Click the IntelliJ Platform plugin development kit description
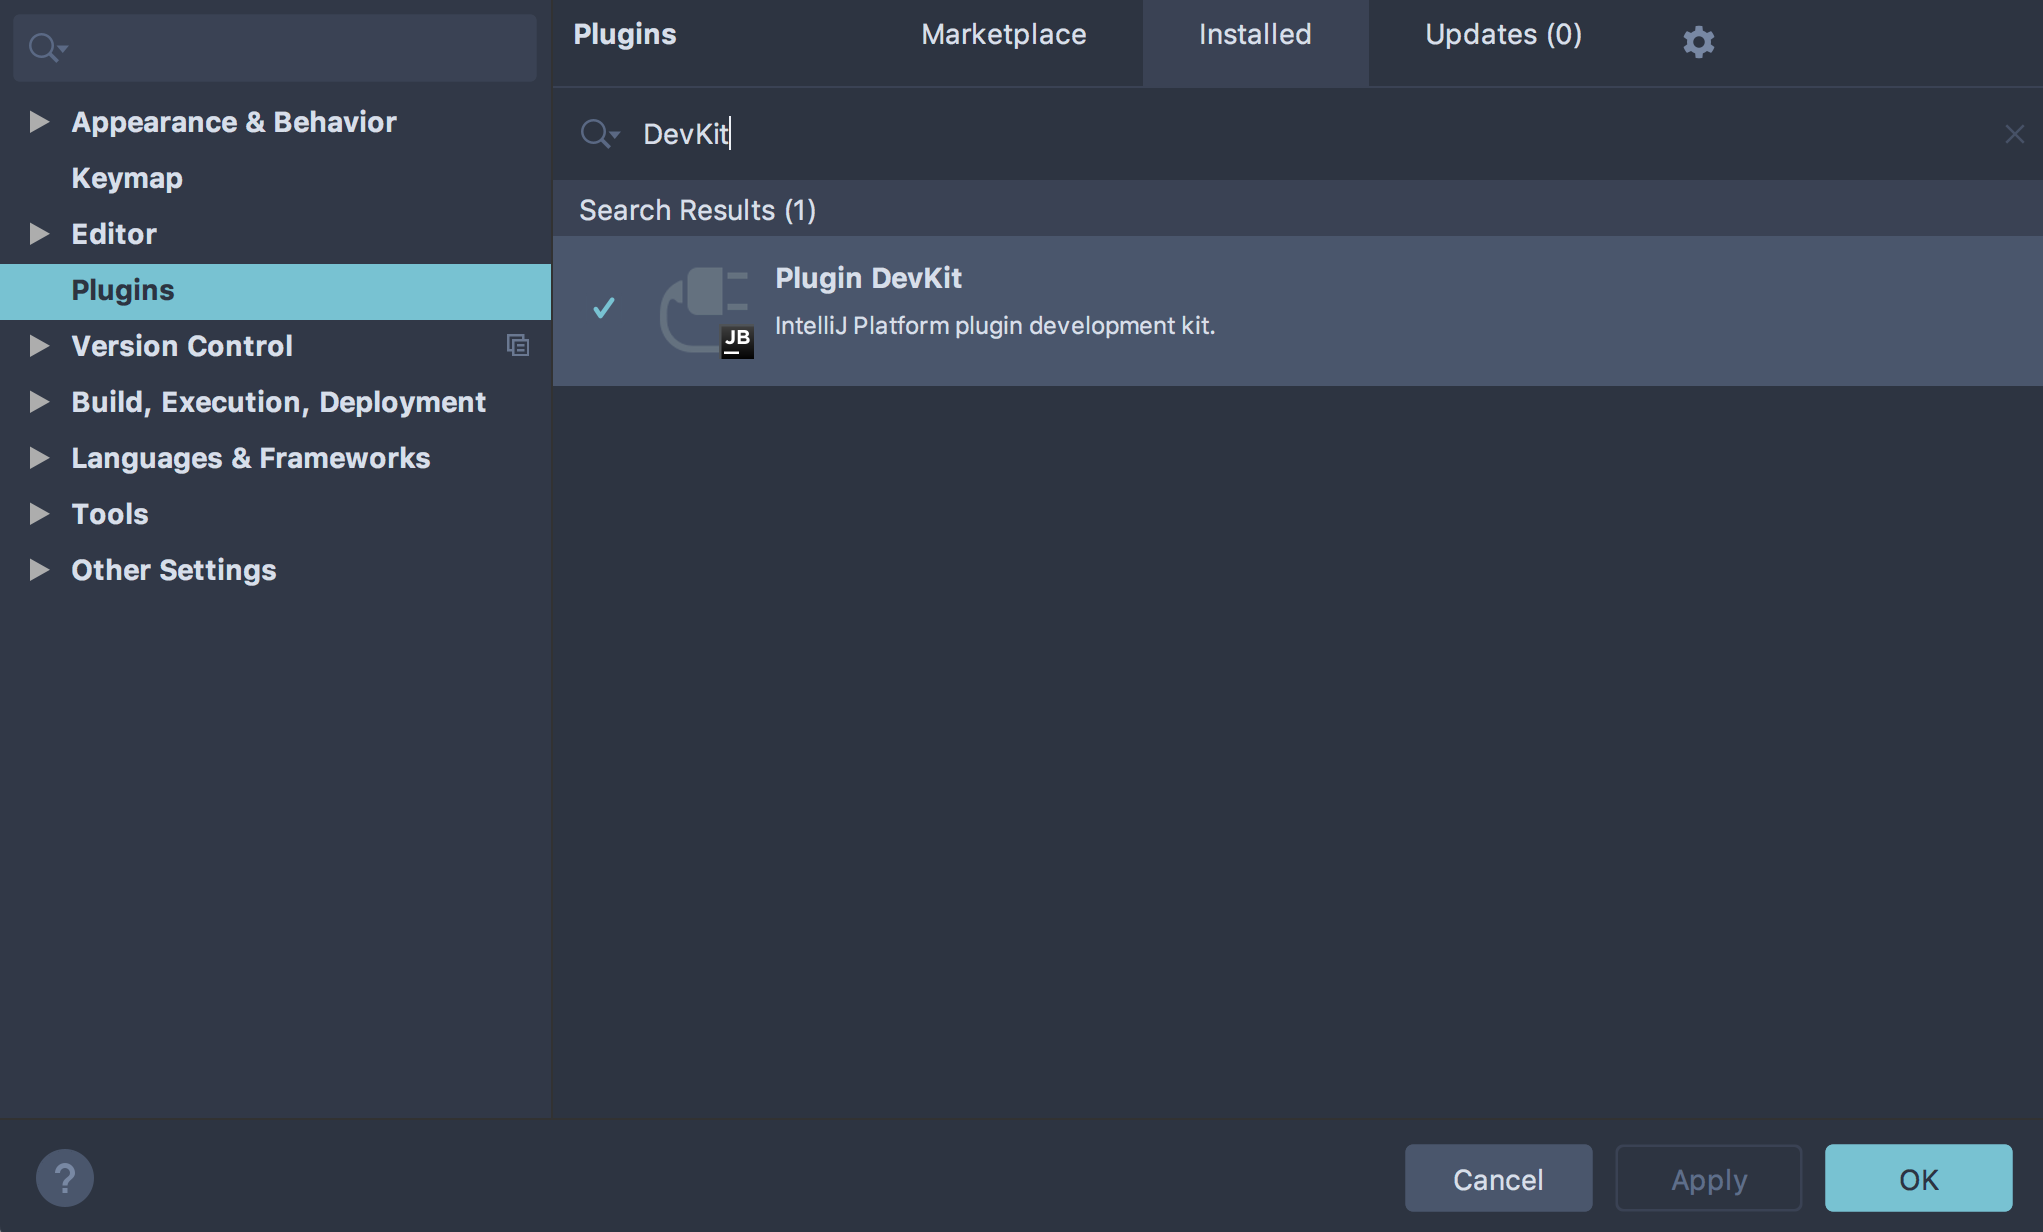Image resolution: width=2043 pixels, height=1232 pixels. 995,326
